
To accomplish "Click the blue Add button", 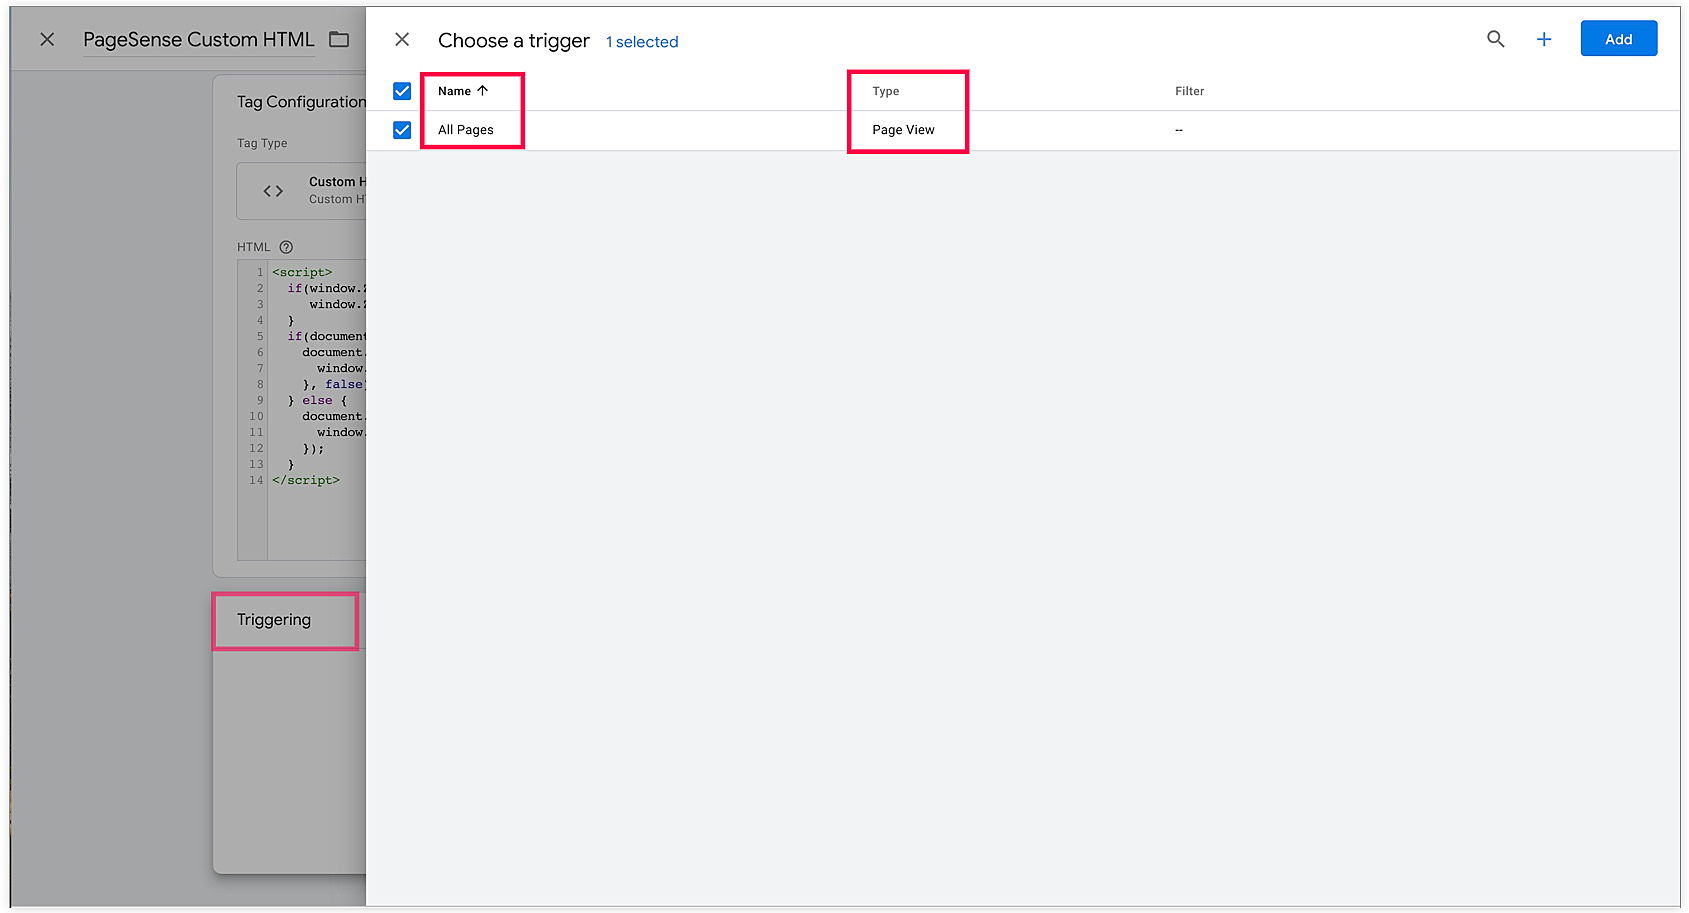I will pyautogui.click(x=1619, y=39).
